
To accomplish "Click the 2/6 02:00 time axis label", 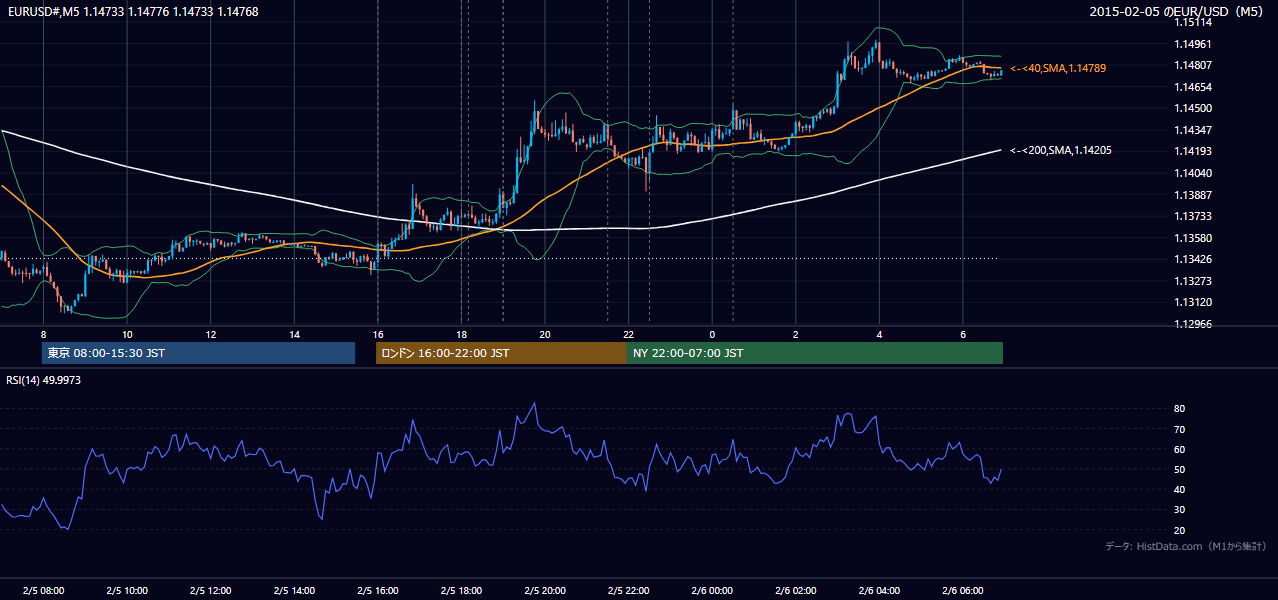I will pyautogui.click(x=795, y=591).
